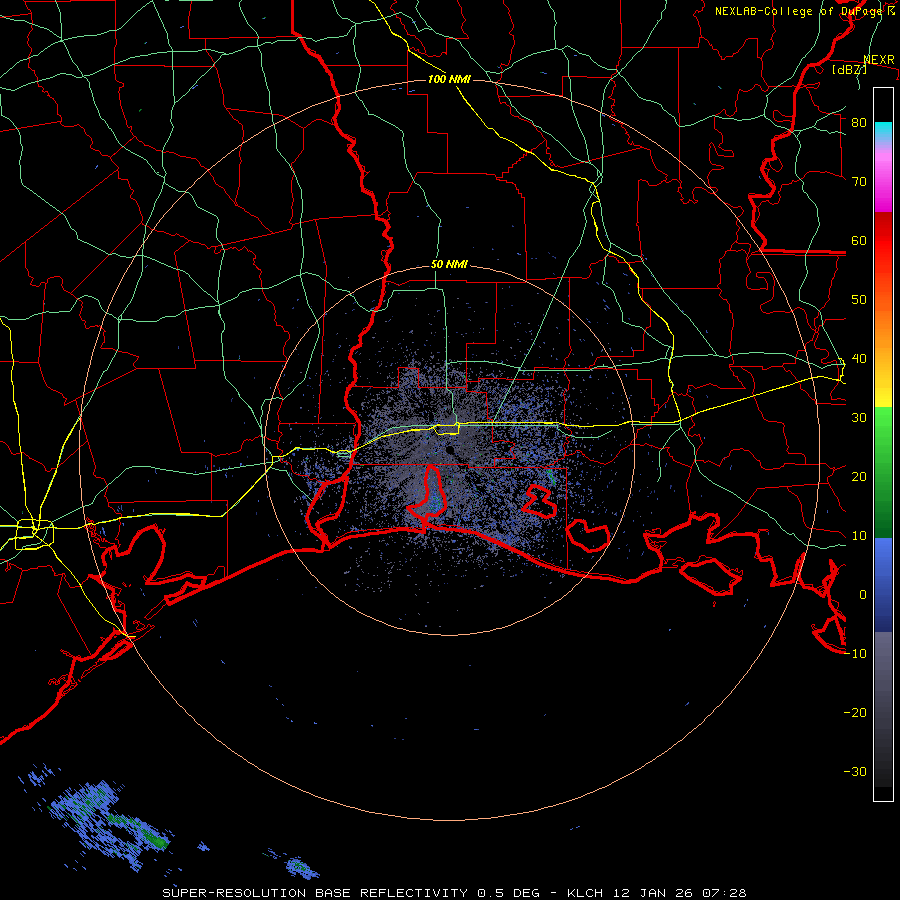The image size is (900, 900).
Task: Click the 50 NMI range ring label
Action: [449, 265]
